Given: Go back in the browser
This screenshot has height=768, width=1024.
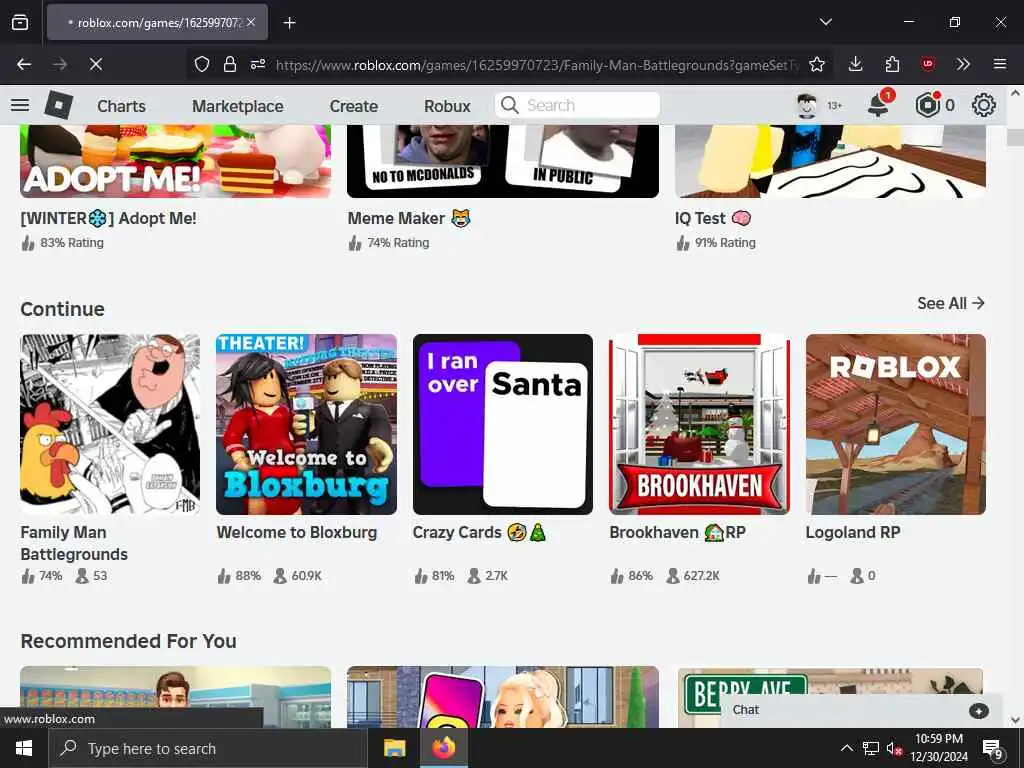Looking at the screenshot, I should 24,64.
